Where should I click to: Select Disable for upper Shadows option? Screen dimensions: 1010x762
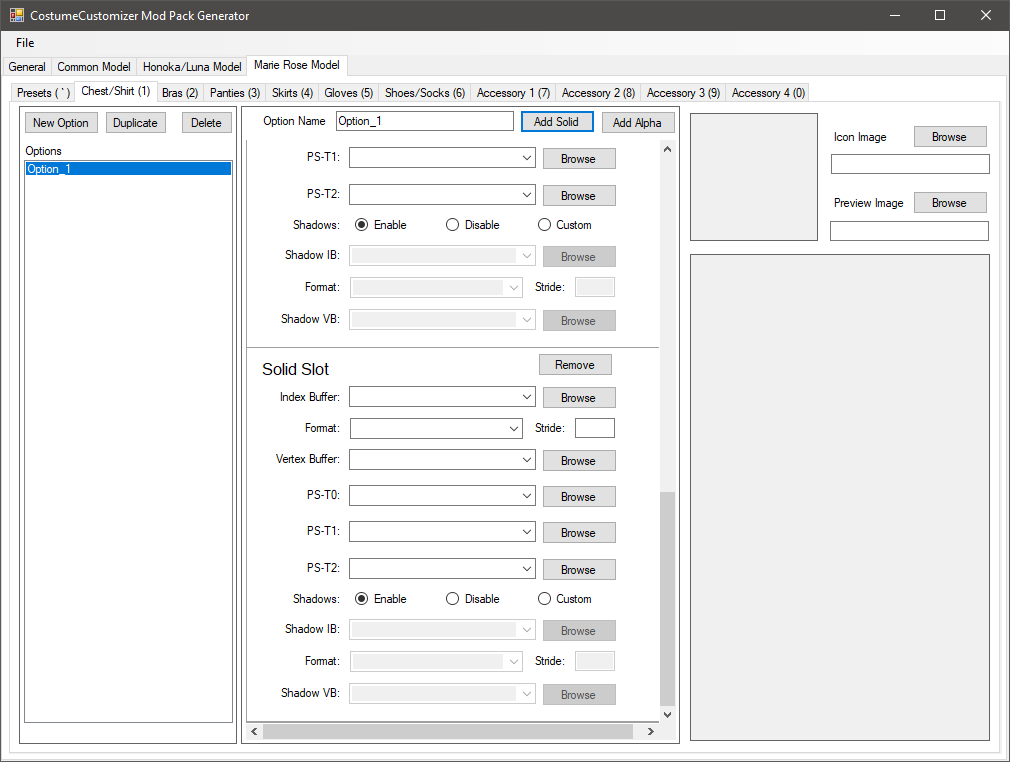click(472, 225)
